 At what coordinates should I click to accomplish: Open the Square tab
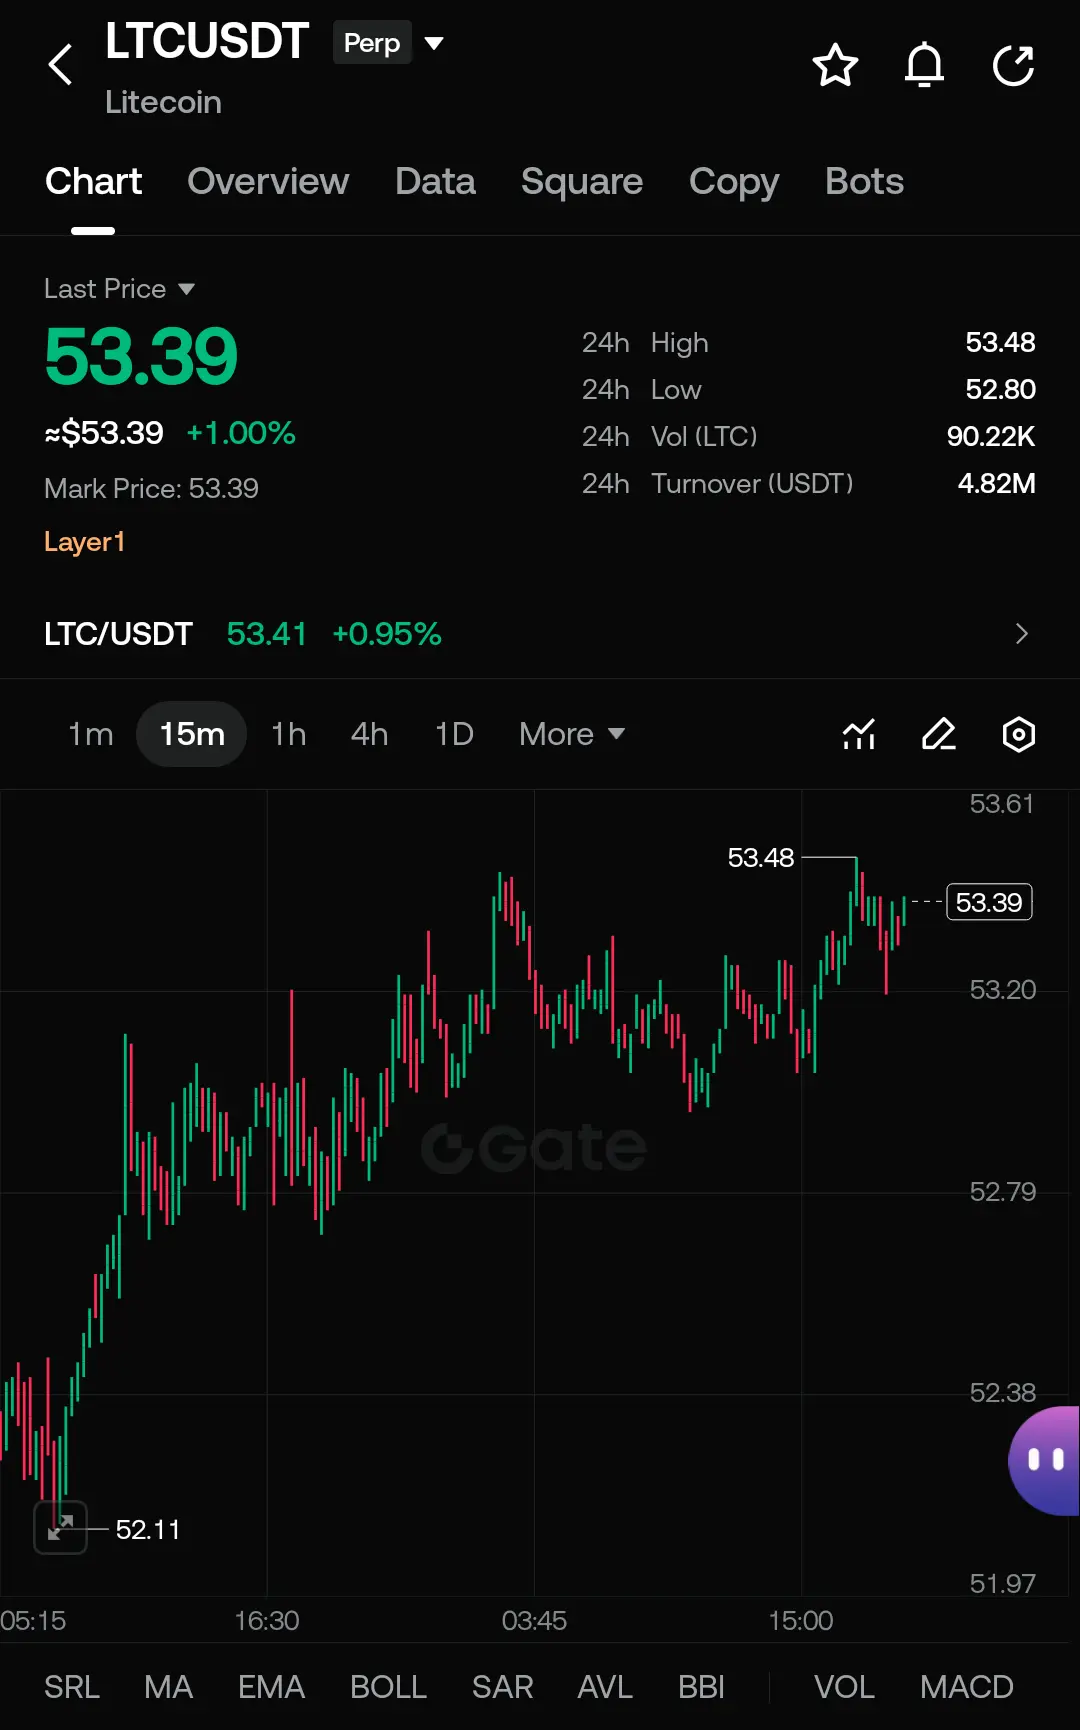pyautogui.click(x=582, y=182)
